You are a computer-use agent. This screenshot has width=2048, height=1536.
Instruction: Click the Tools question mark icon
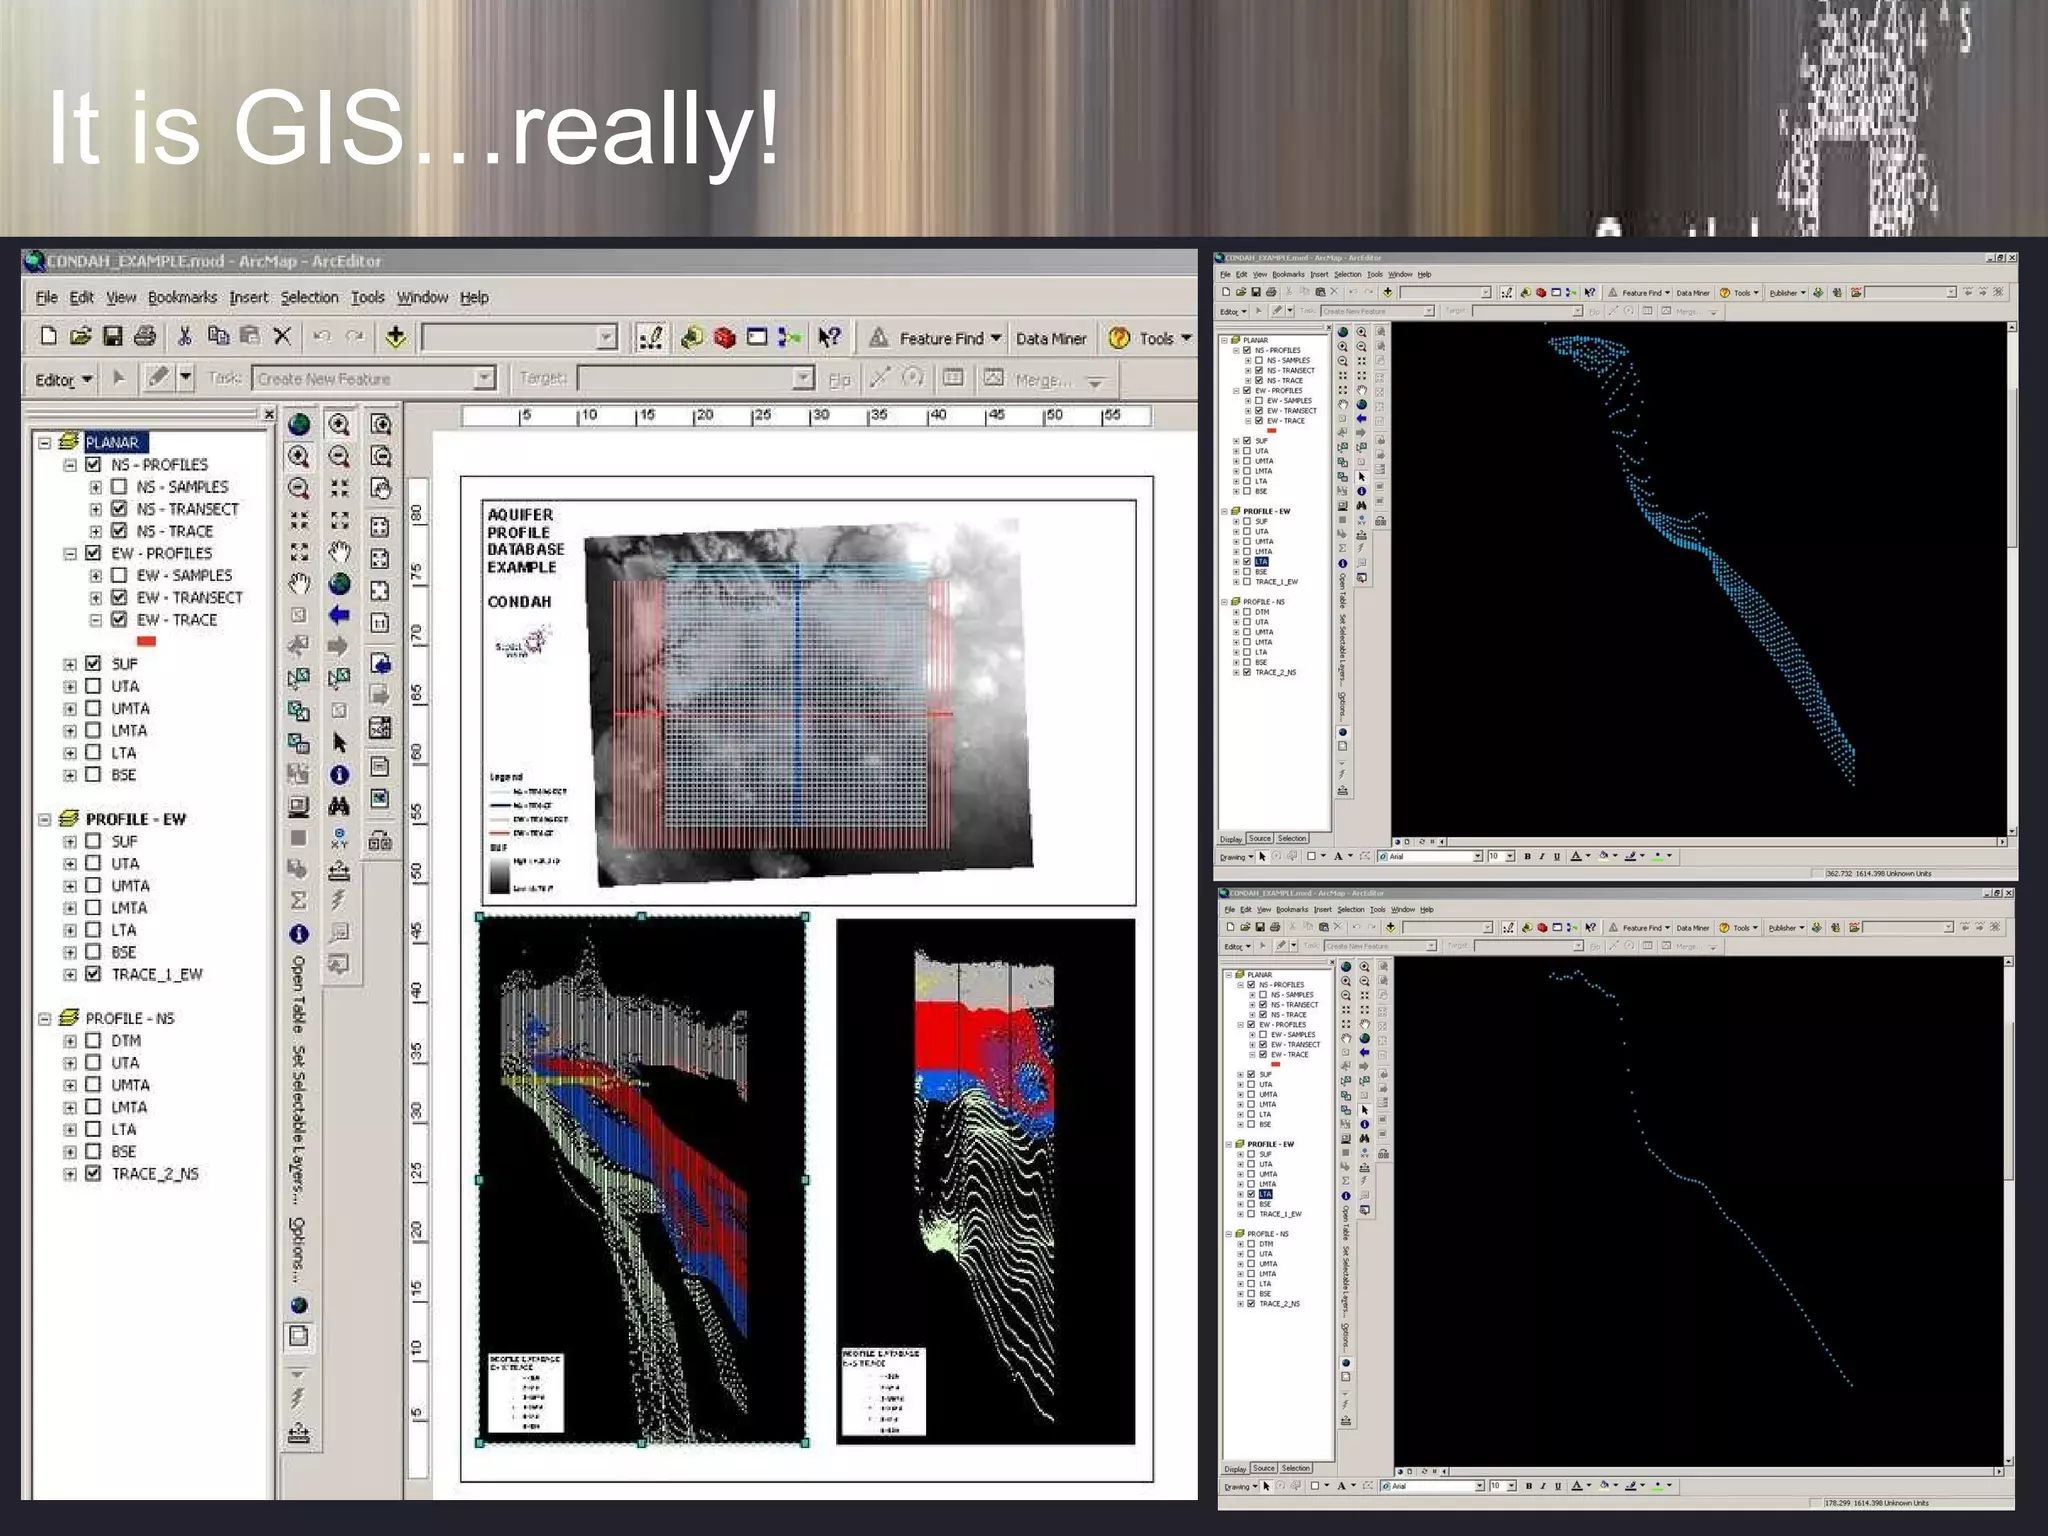pyautogui.click(x=1119, y=338)
